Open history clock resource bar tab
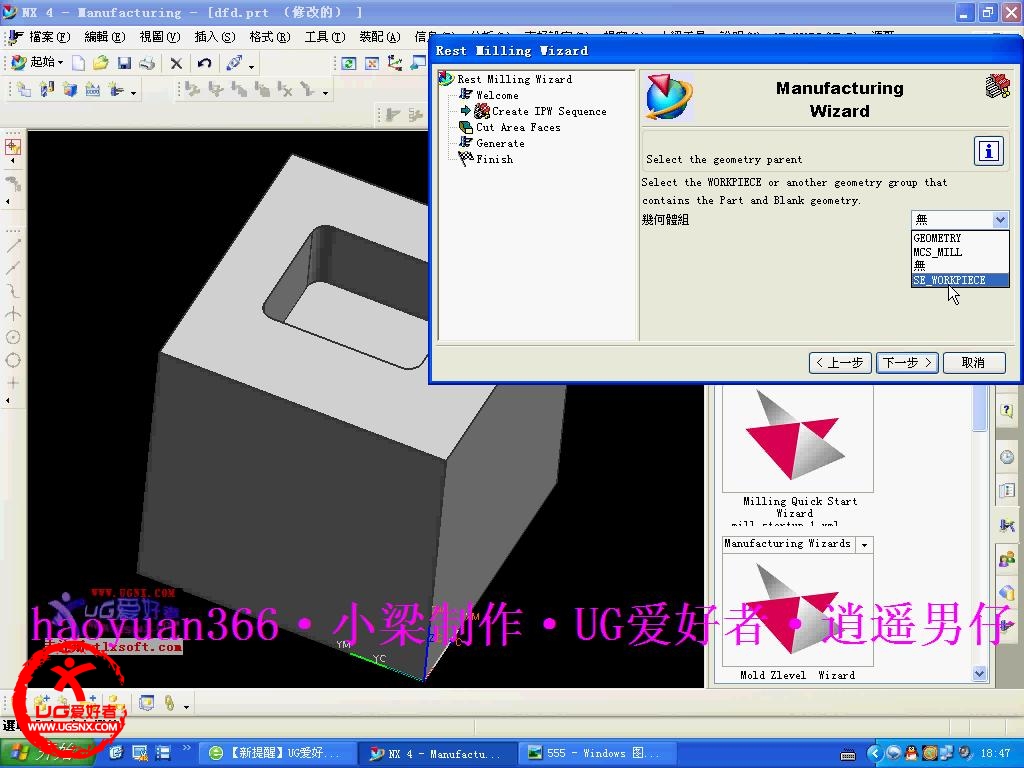Screen dimensions: 1024x768 1006,457
